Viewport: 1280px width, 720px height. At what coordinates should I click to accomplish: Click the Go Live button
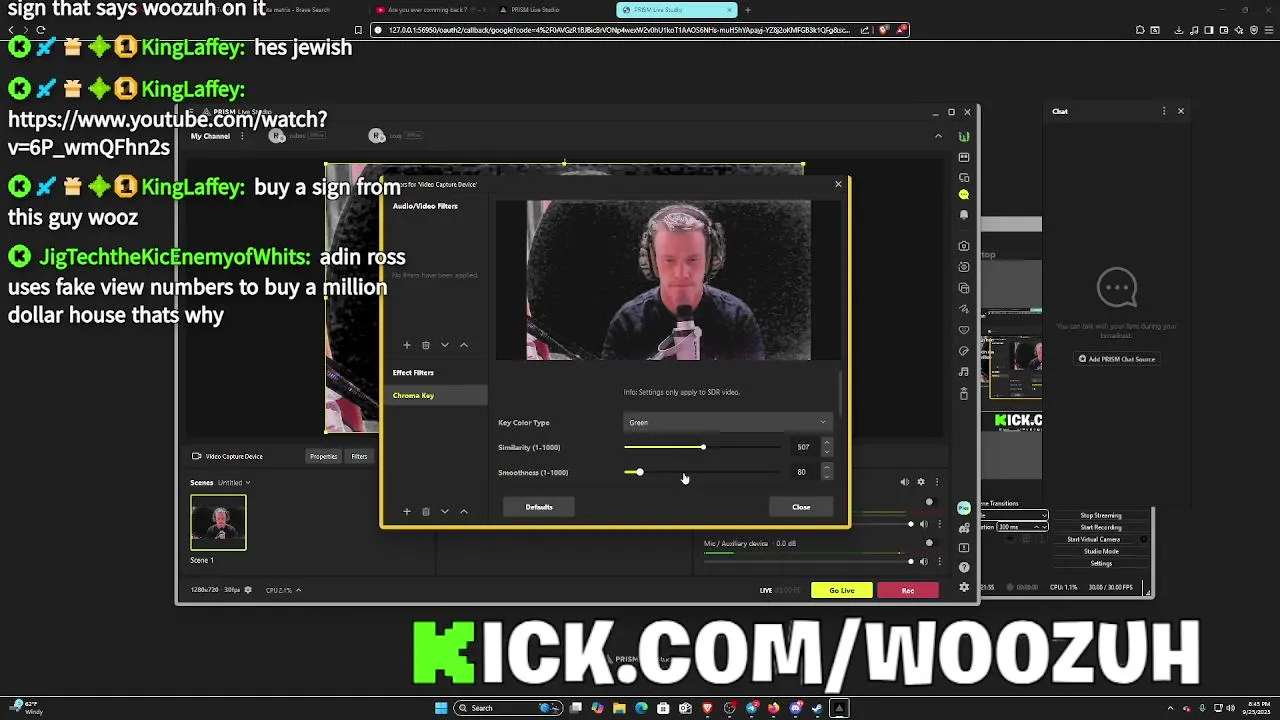coord(842,590)
